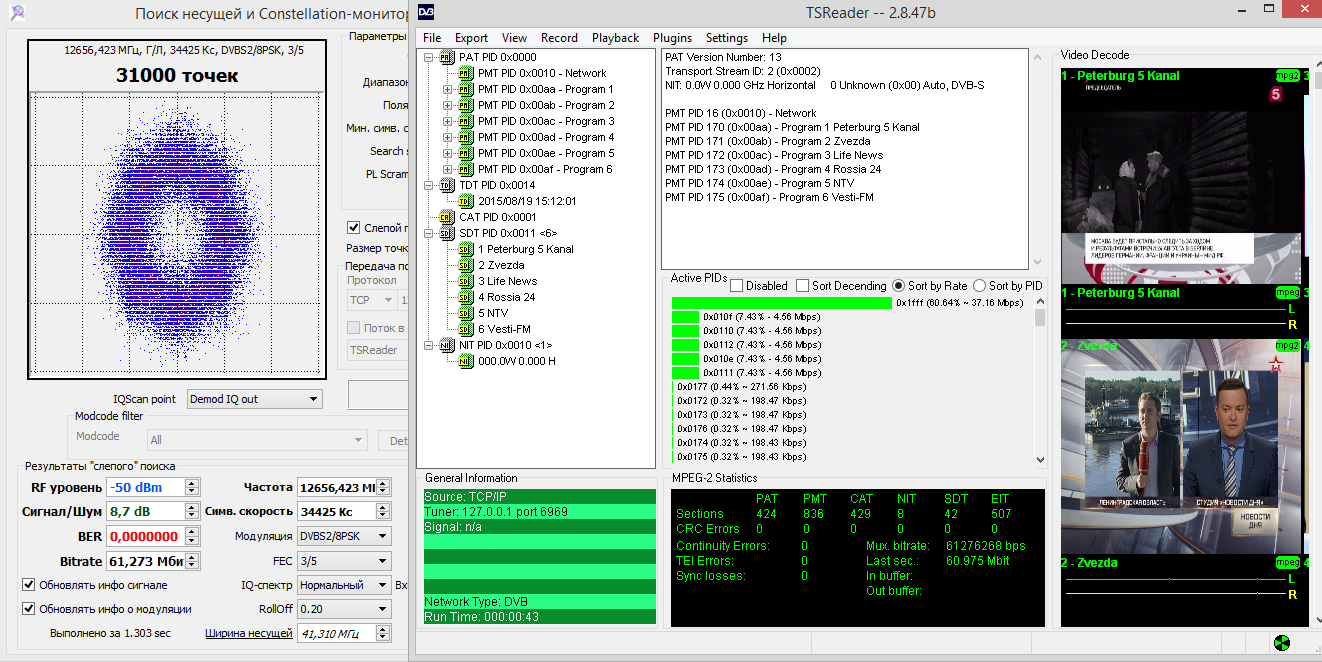The height and width of the screenshot is (662, 1322).
Task: Click the TDT icon beside 2015/08/19 timestamp
Action: [x=465, y=201]
